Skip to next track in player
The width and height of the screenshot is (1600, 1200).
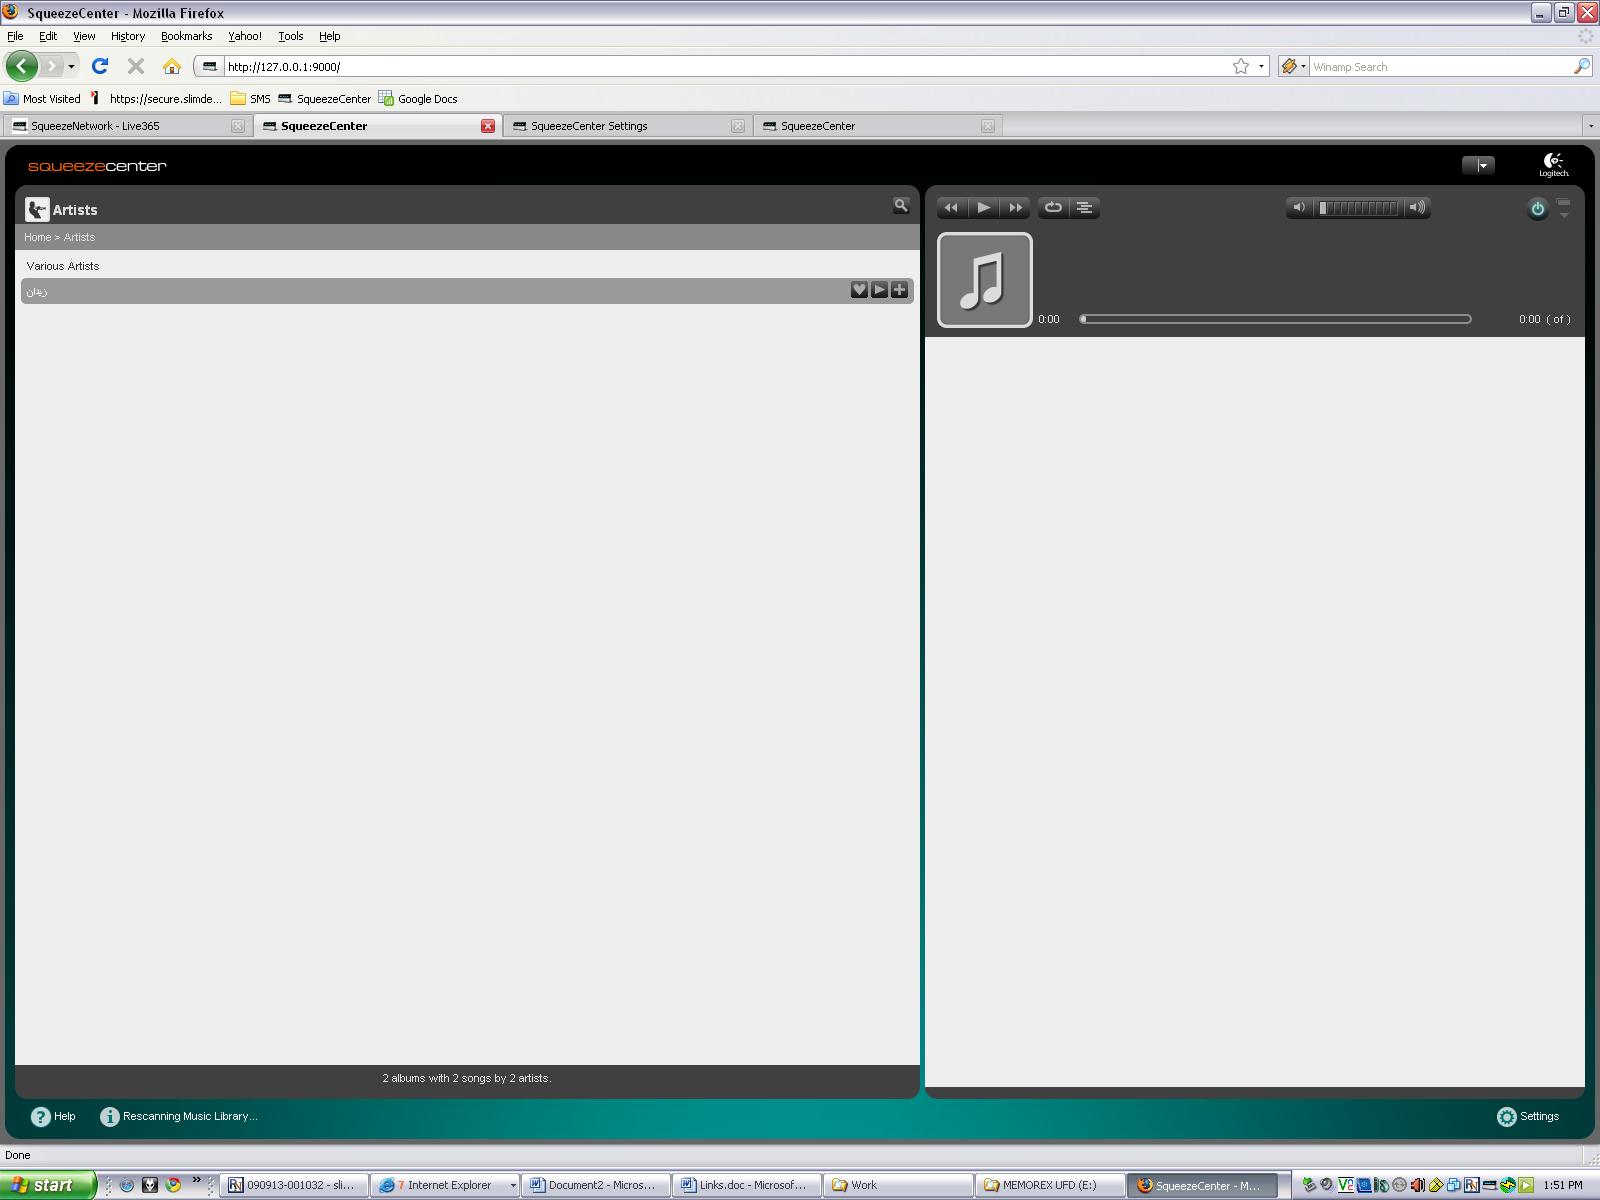[x=1016, y=208]
